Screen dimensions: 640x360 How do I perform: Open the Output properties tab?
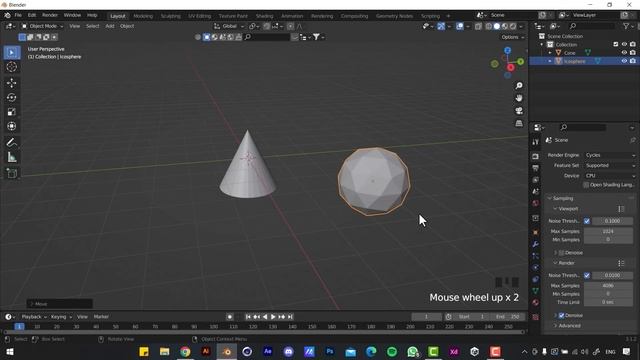[x=536, y=168]
